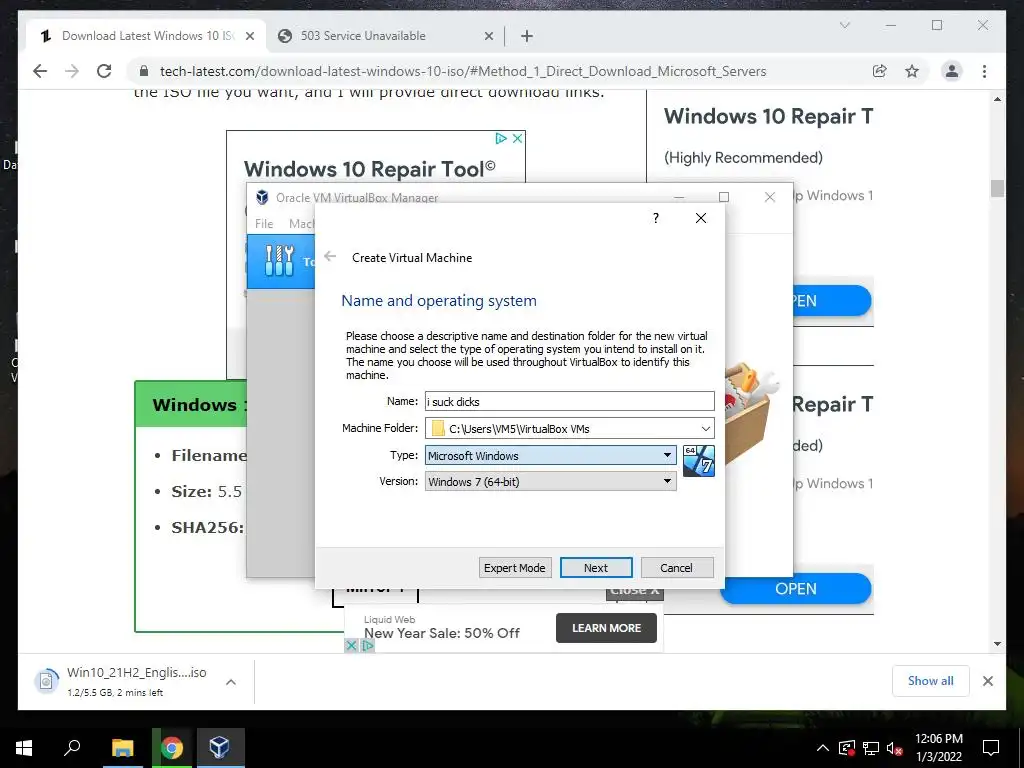Viewport: 1024px width, 768px height.
Task: Click the site lock icon in address bar
Action: tap(145, 71)
